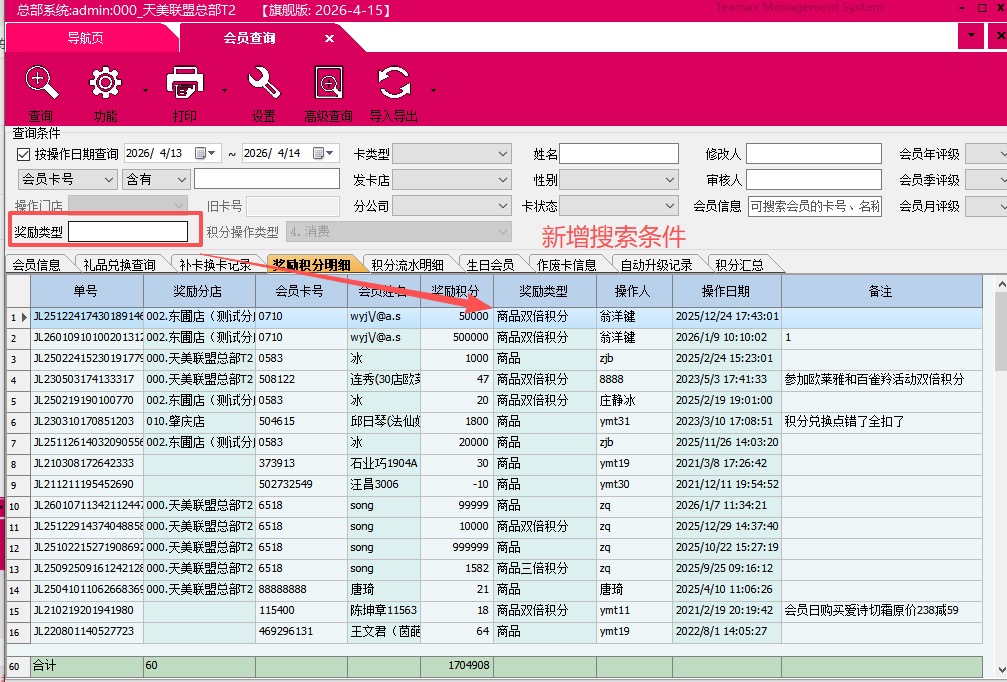Click the 奖励类型 search input field
Image resolution: width=1007 pixels, height=682 pixels.
coord(127,232)
